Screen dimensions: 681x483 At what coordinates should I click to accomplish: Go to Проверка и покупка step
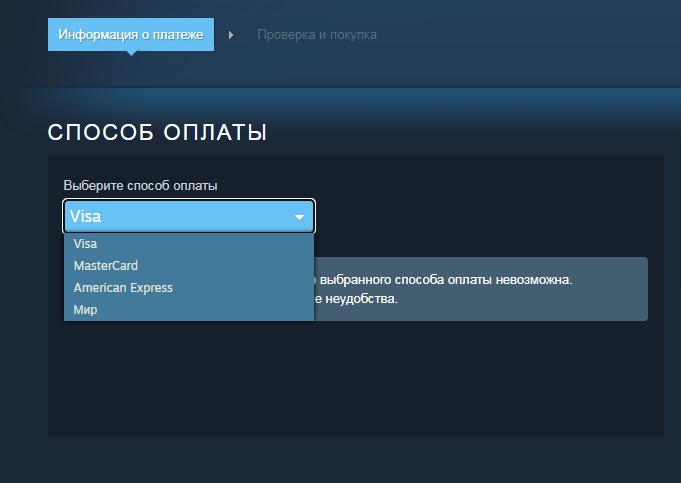pyautogui.click(x=317, y=35)
